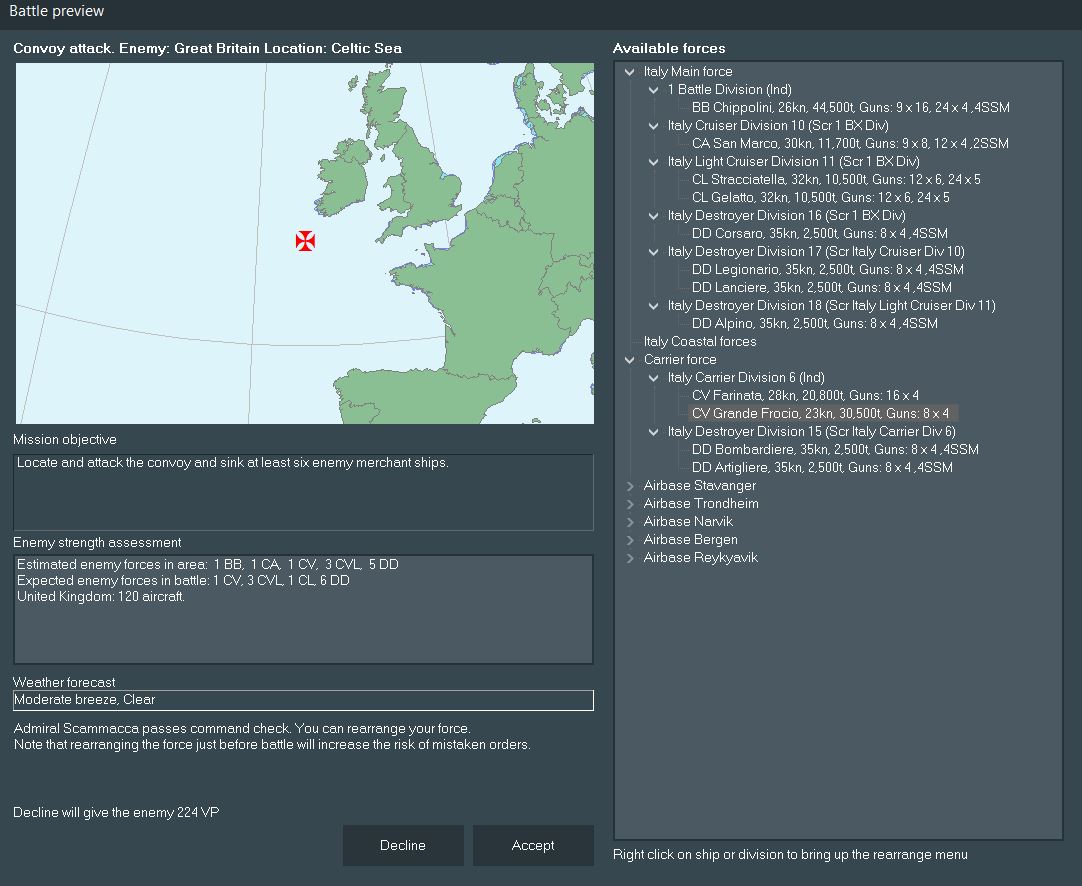
Task: Collapse Italy Carrier Division 6 node
Action: click(x=653, y=377)
